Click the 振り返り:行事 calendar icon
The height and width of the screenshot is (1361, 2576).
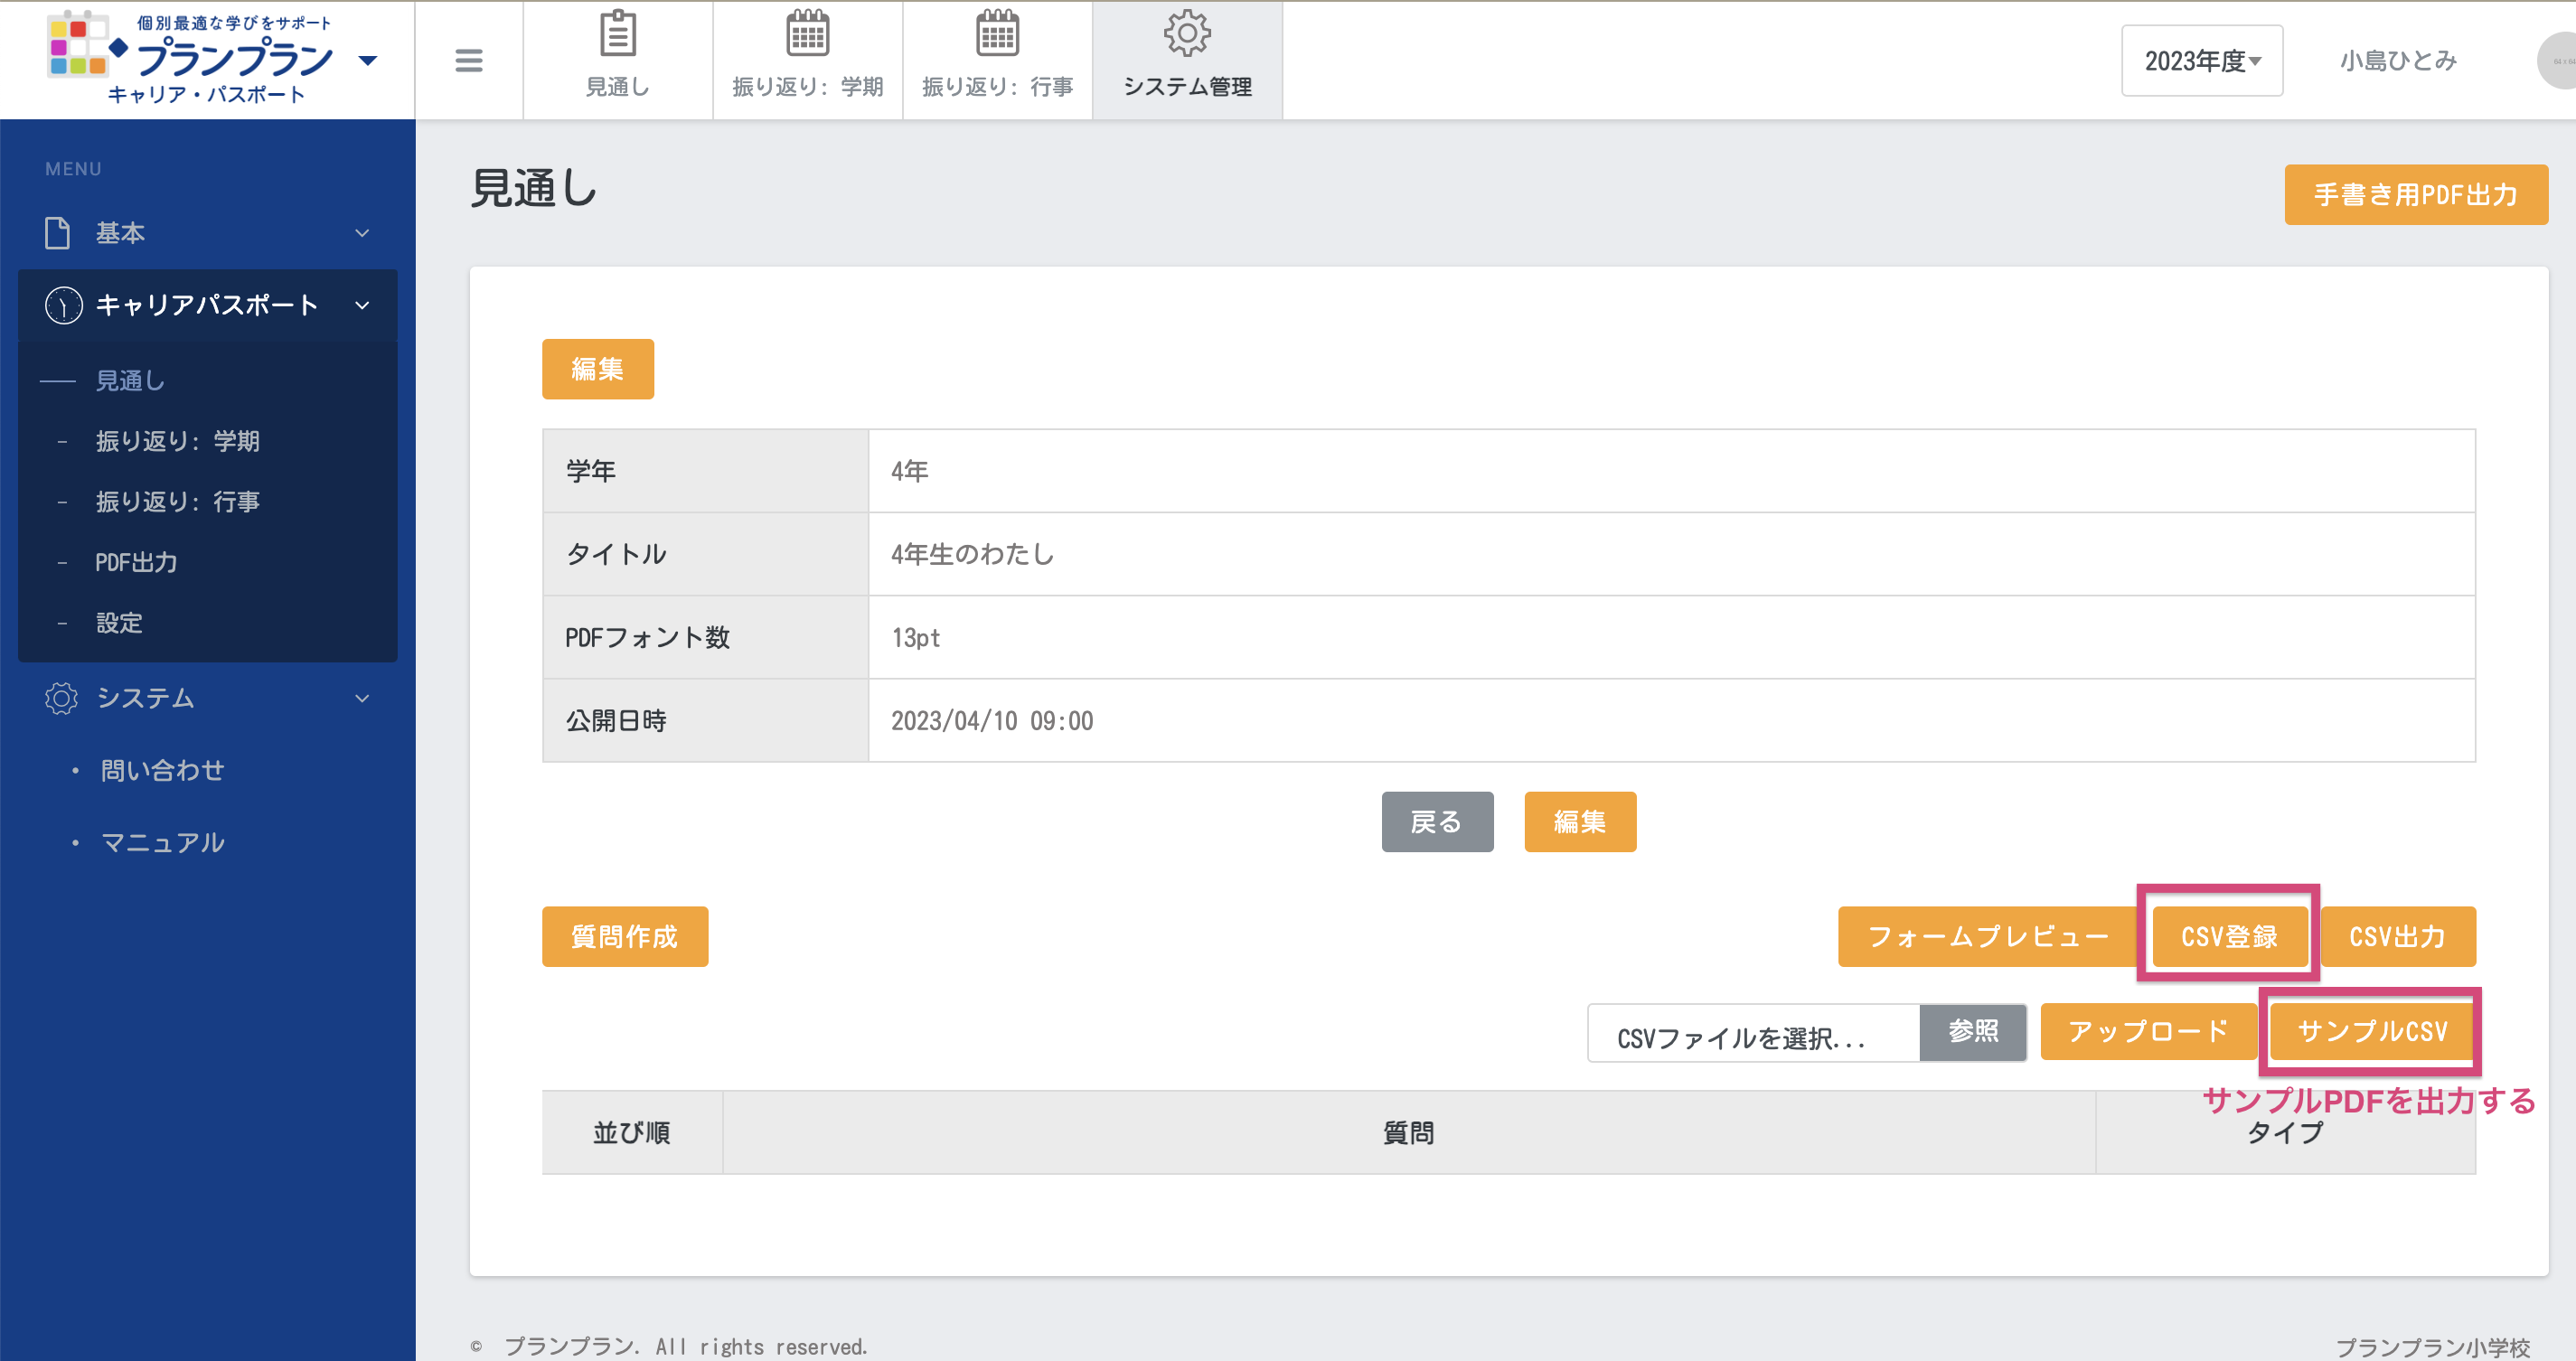pos(997,34)
